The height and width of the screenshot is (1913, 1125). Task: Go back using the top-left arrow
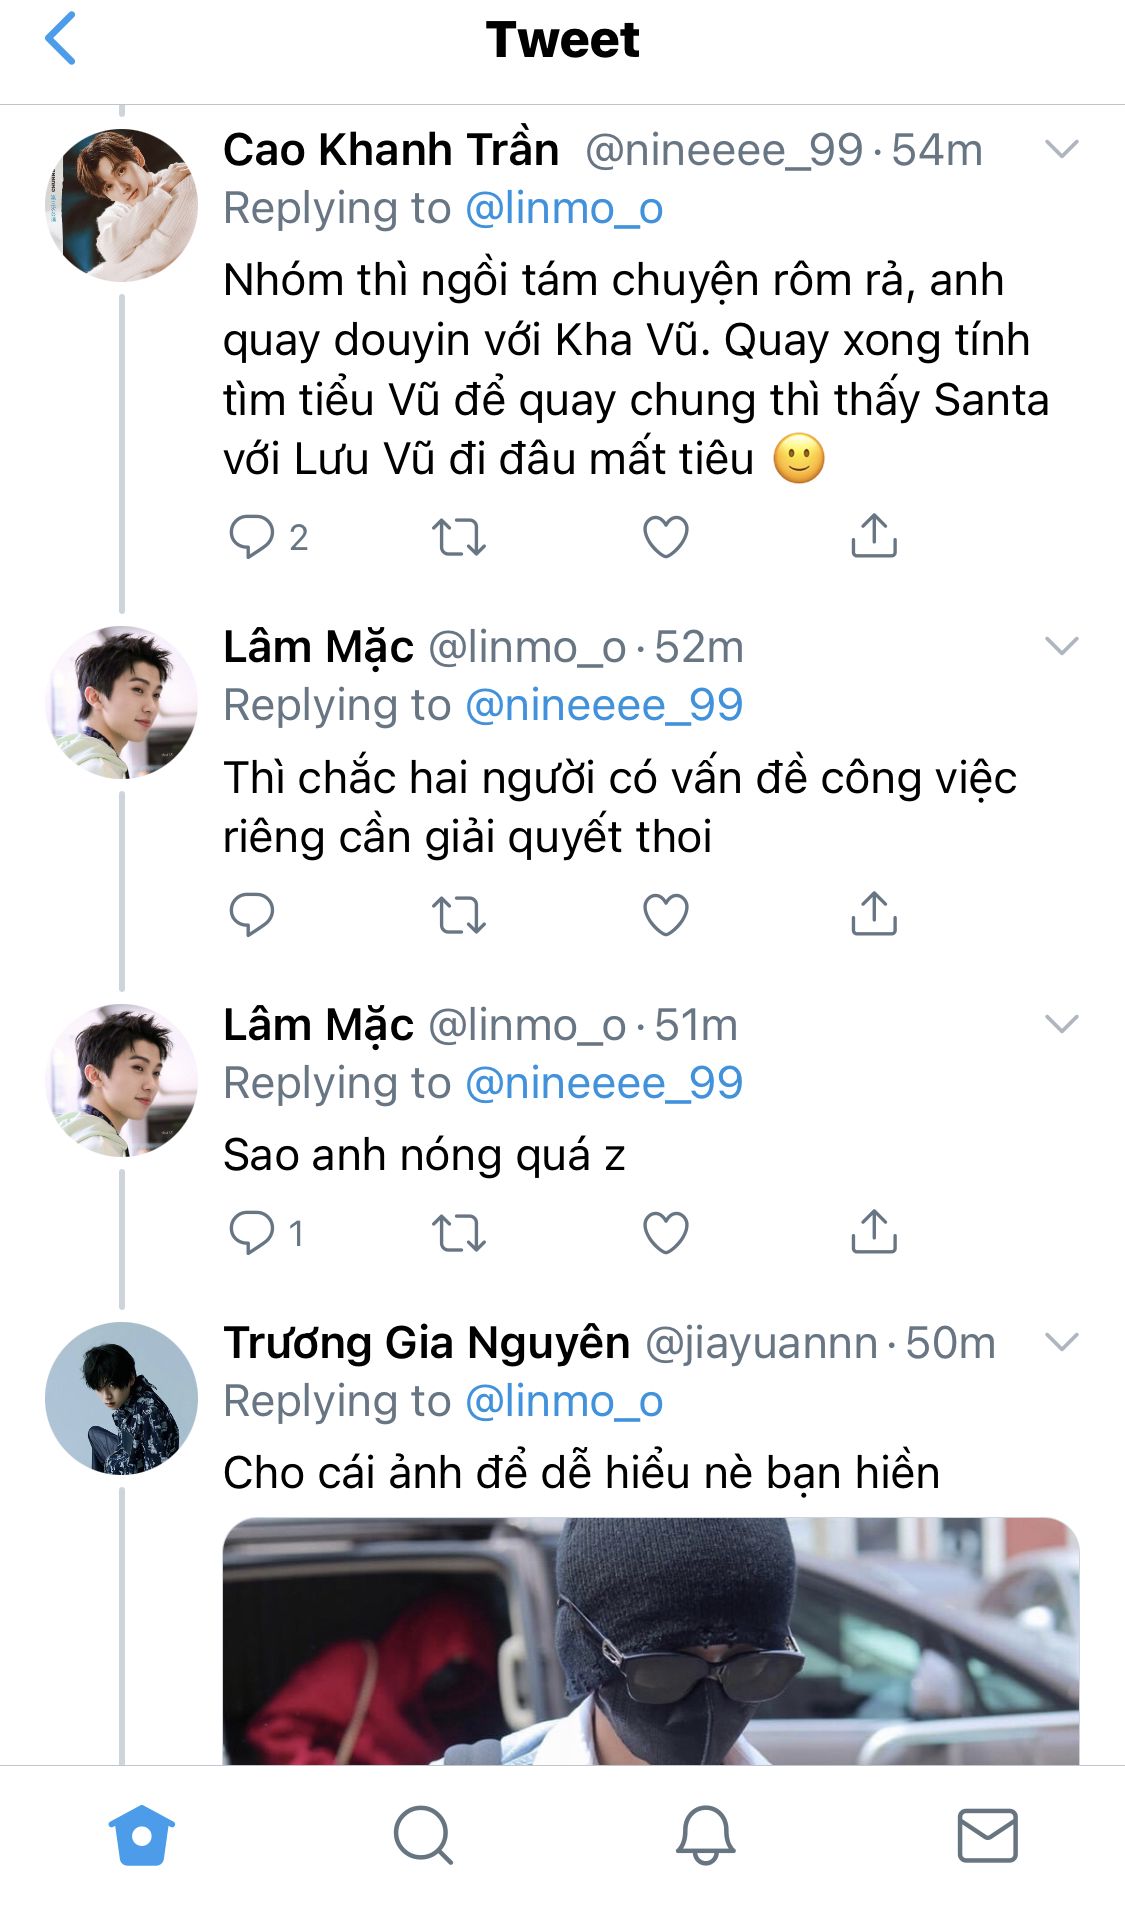click(x=61, y=39)
